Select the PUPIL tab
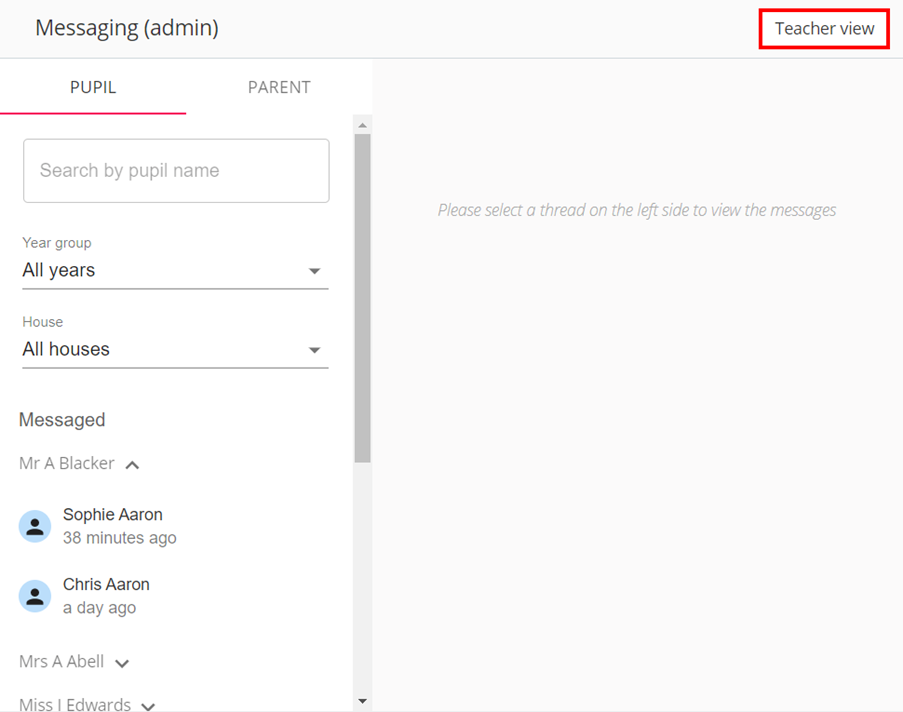Screen dimensions: 903x712 [93, 87]
